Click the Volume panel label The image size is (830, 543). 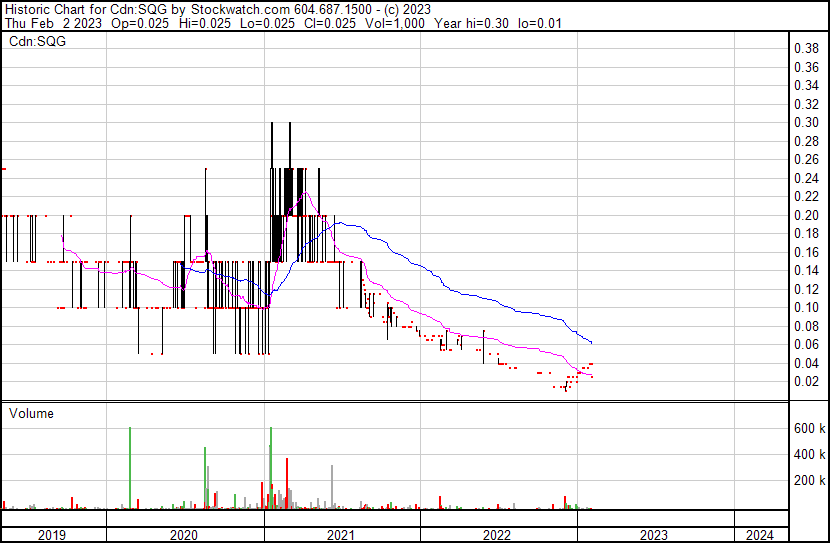(x=31, y=413)
